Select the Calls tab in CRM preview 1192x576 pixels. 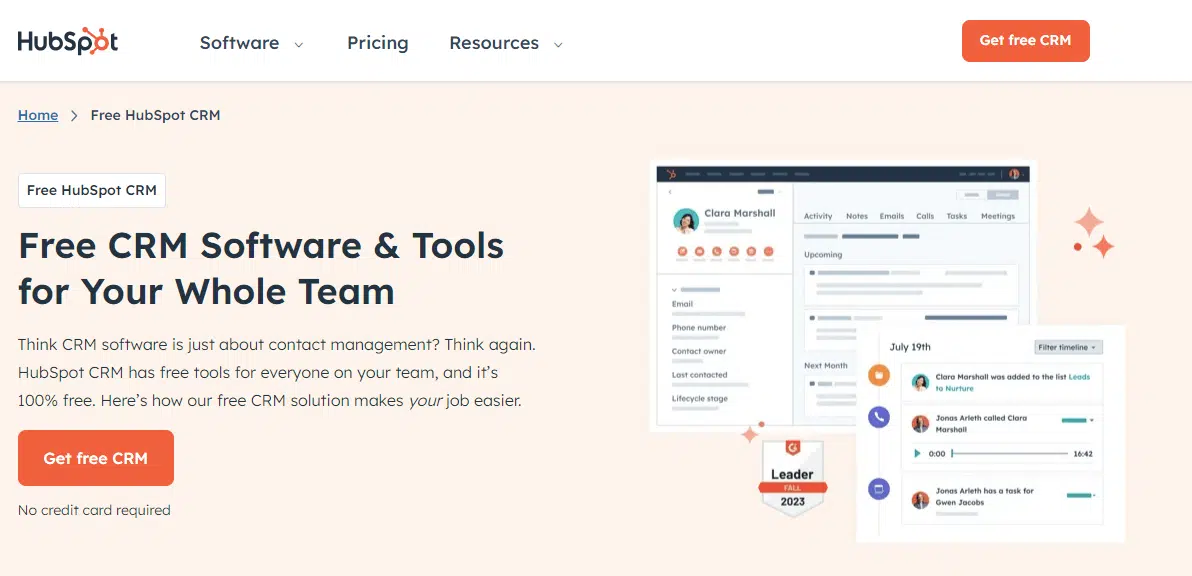tap(925, 216)
